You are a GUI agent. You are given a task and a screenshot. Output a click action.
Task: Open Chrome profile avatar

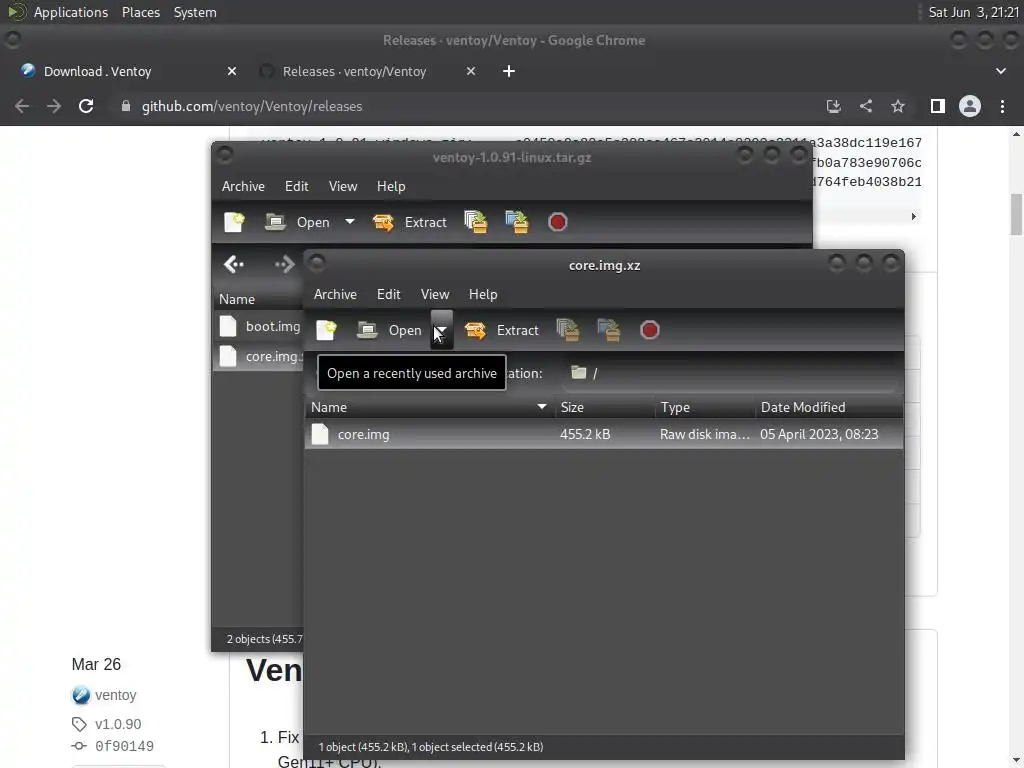tap(970, 106)
